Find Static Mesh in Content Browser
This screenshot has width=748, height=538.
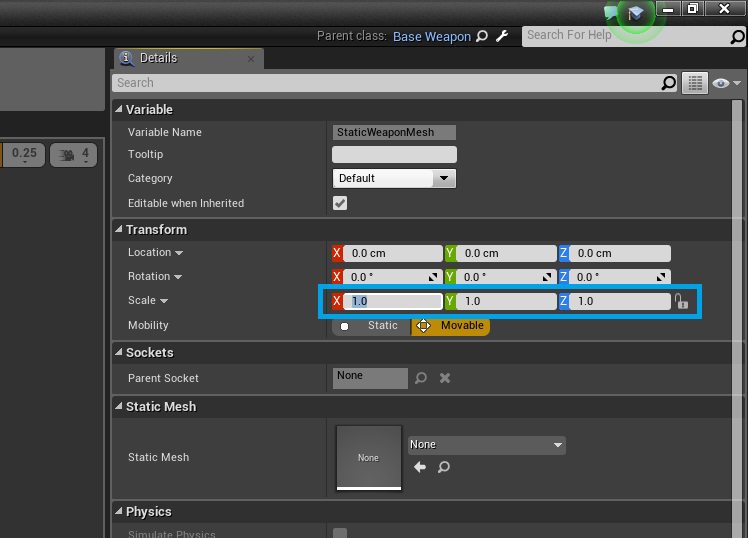(x=444, y=467)
